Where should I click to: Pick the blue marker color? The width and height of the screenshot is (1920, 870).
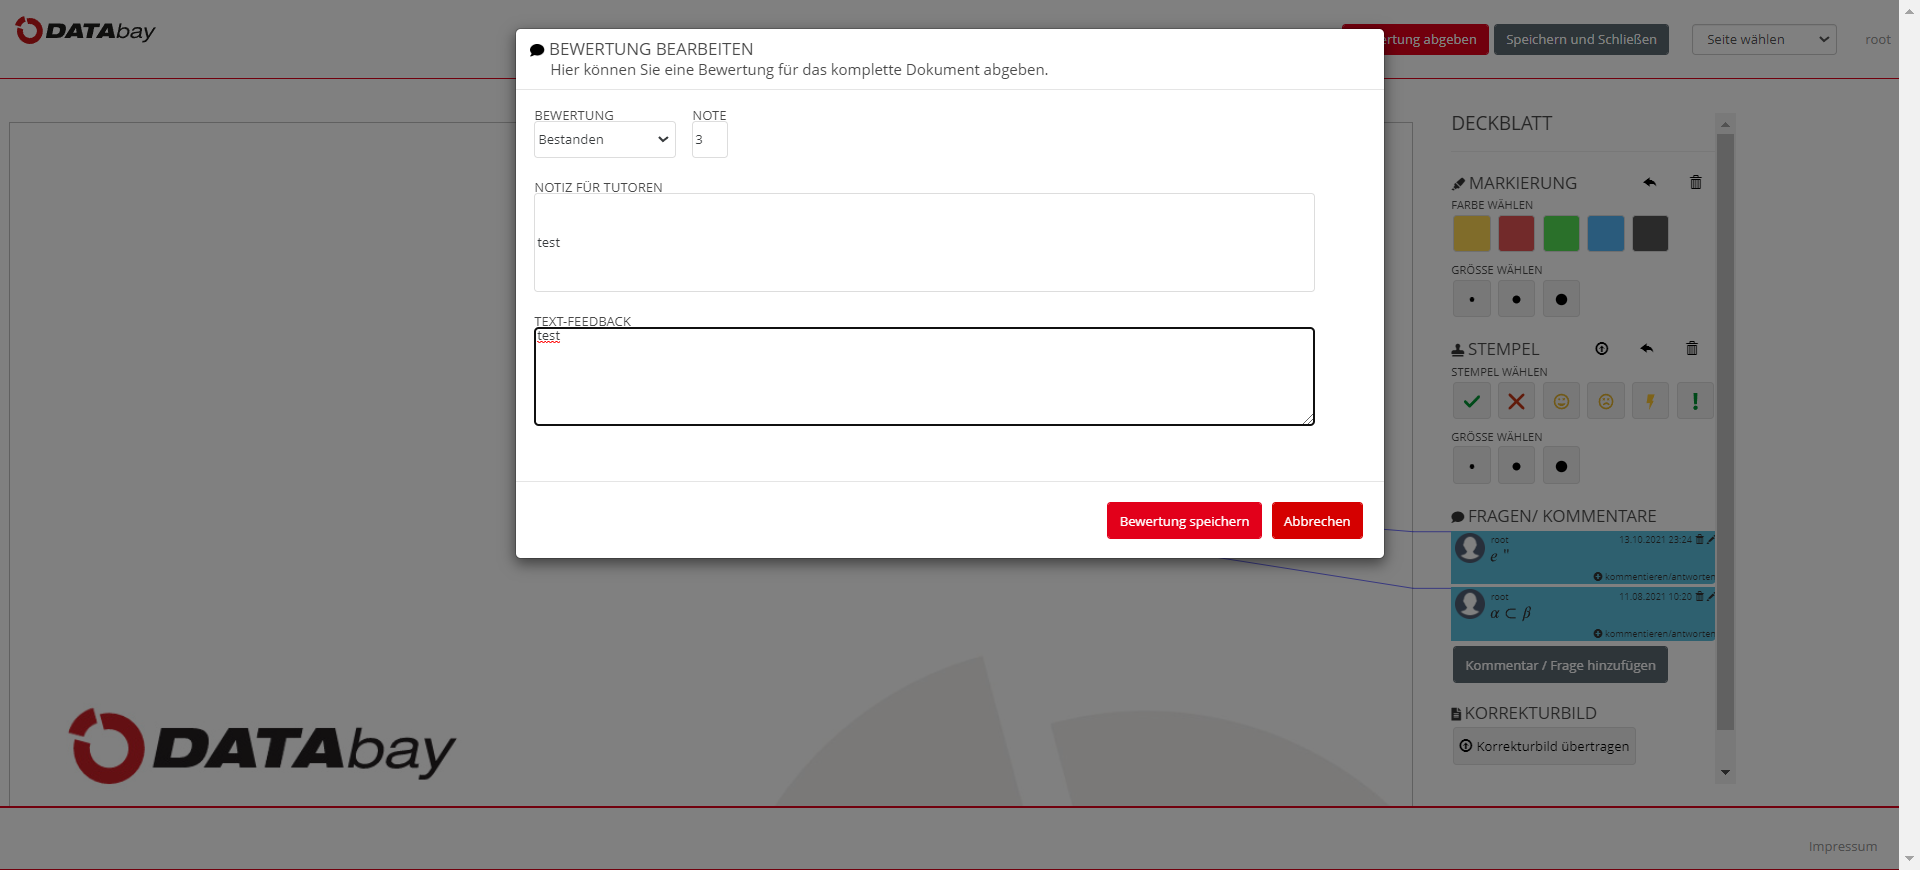pos(1606,233)
